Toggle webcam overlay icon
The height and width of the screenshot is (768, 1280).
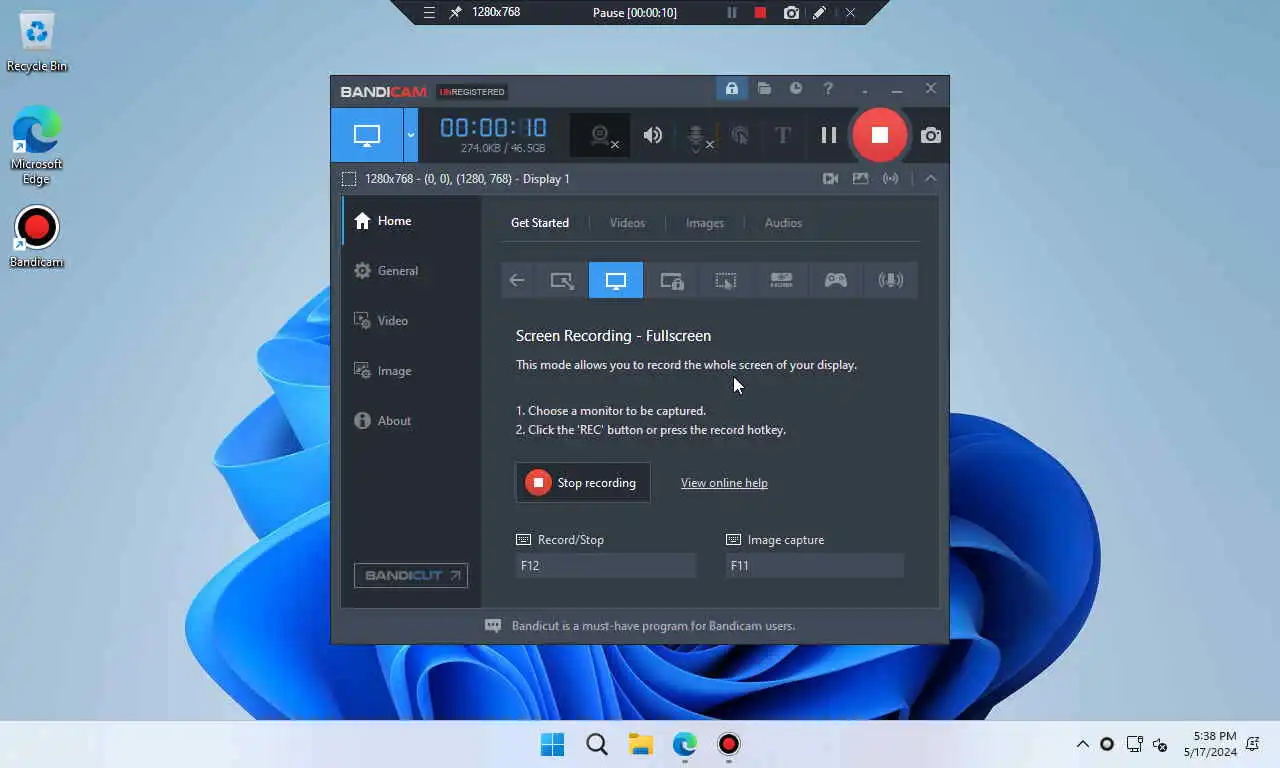pos(601,136)
